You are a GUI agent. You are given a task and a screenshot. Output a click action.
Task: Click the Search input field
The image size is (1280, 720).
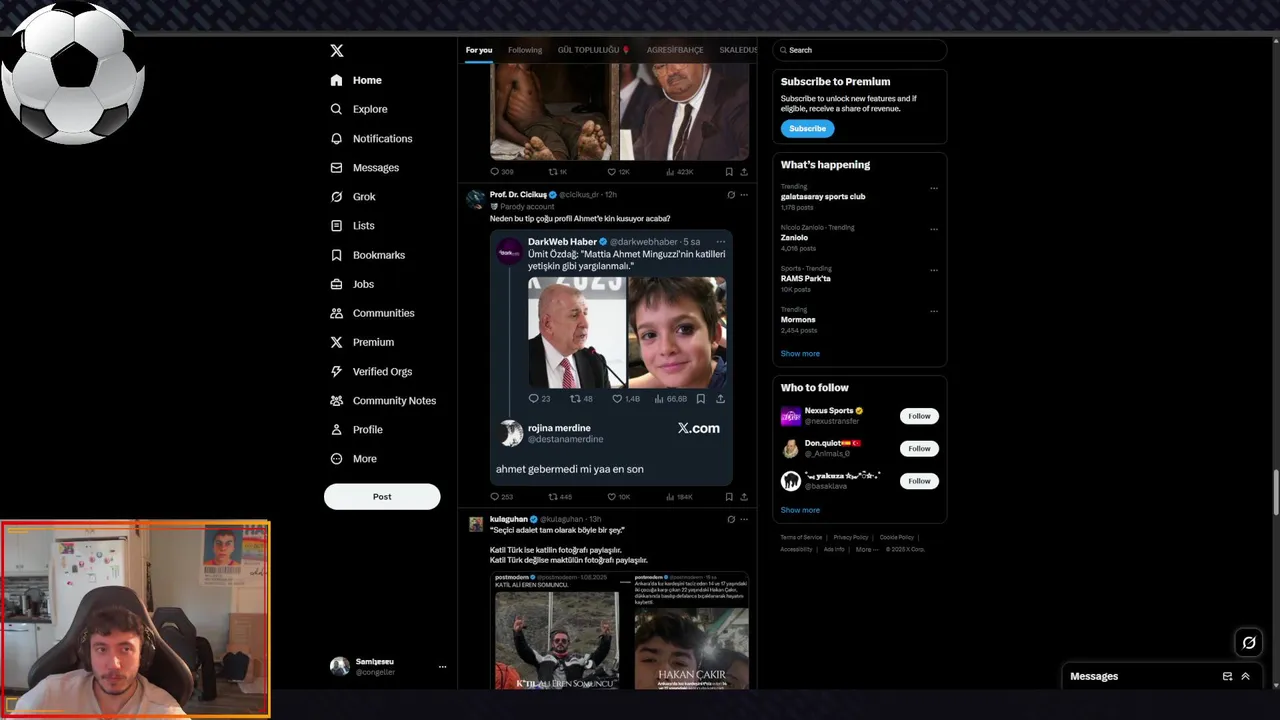click(x=859, y=50)
